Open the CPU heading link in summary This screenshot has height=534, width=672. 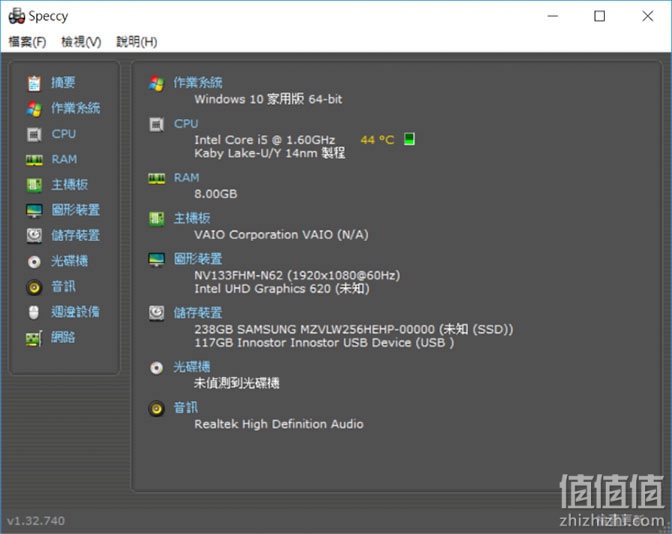coord(186,124)
